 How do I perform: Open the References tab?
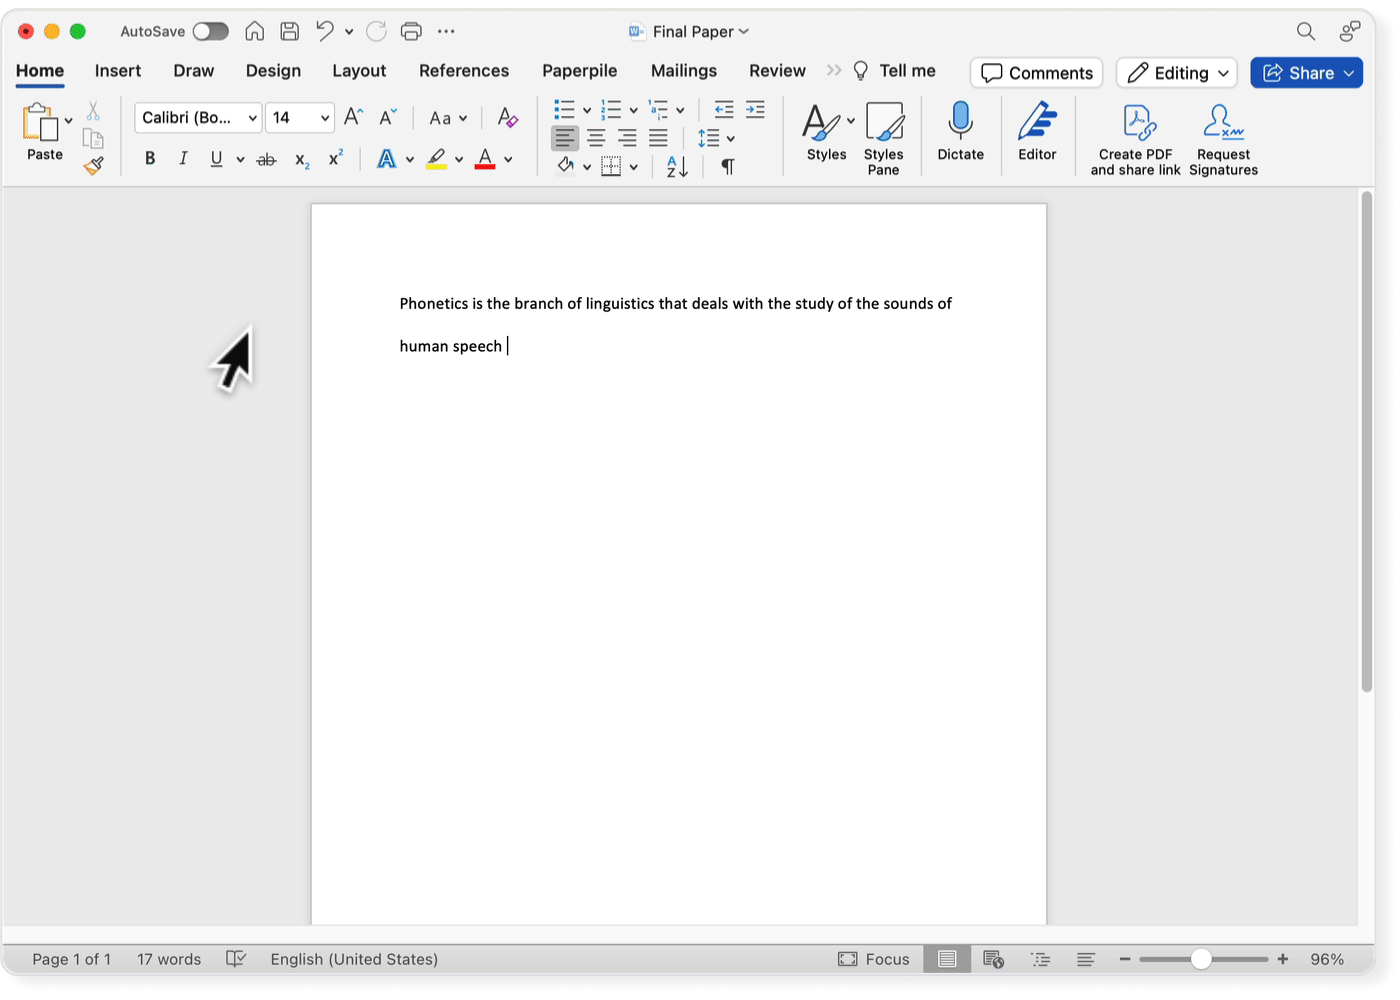[x=464, y=71]
